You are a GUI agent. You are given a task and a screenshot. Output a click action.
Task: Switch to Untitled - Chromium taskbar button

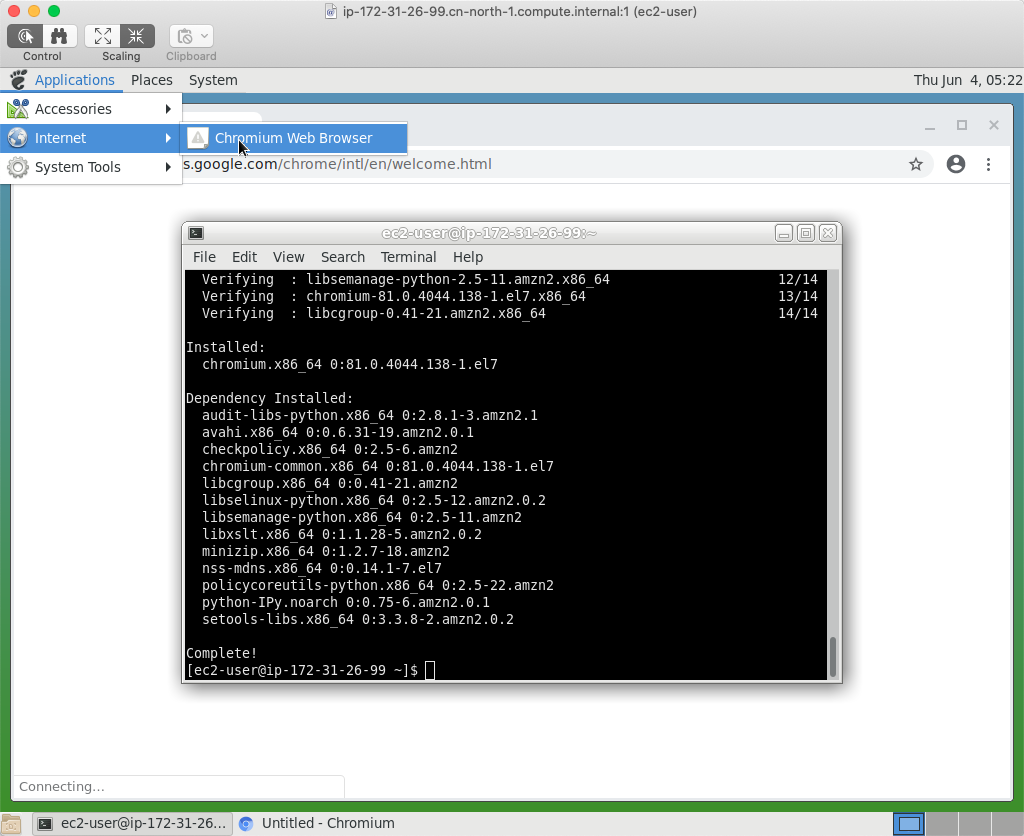coord(317,824)
